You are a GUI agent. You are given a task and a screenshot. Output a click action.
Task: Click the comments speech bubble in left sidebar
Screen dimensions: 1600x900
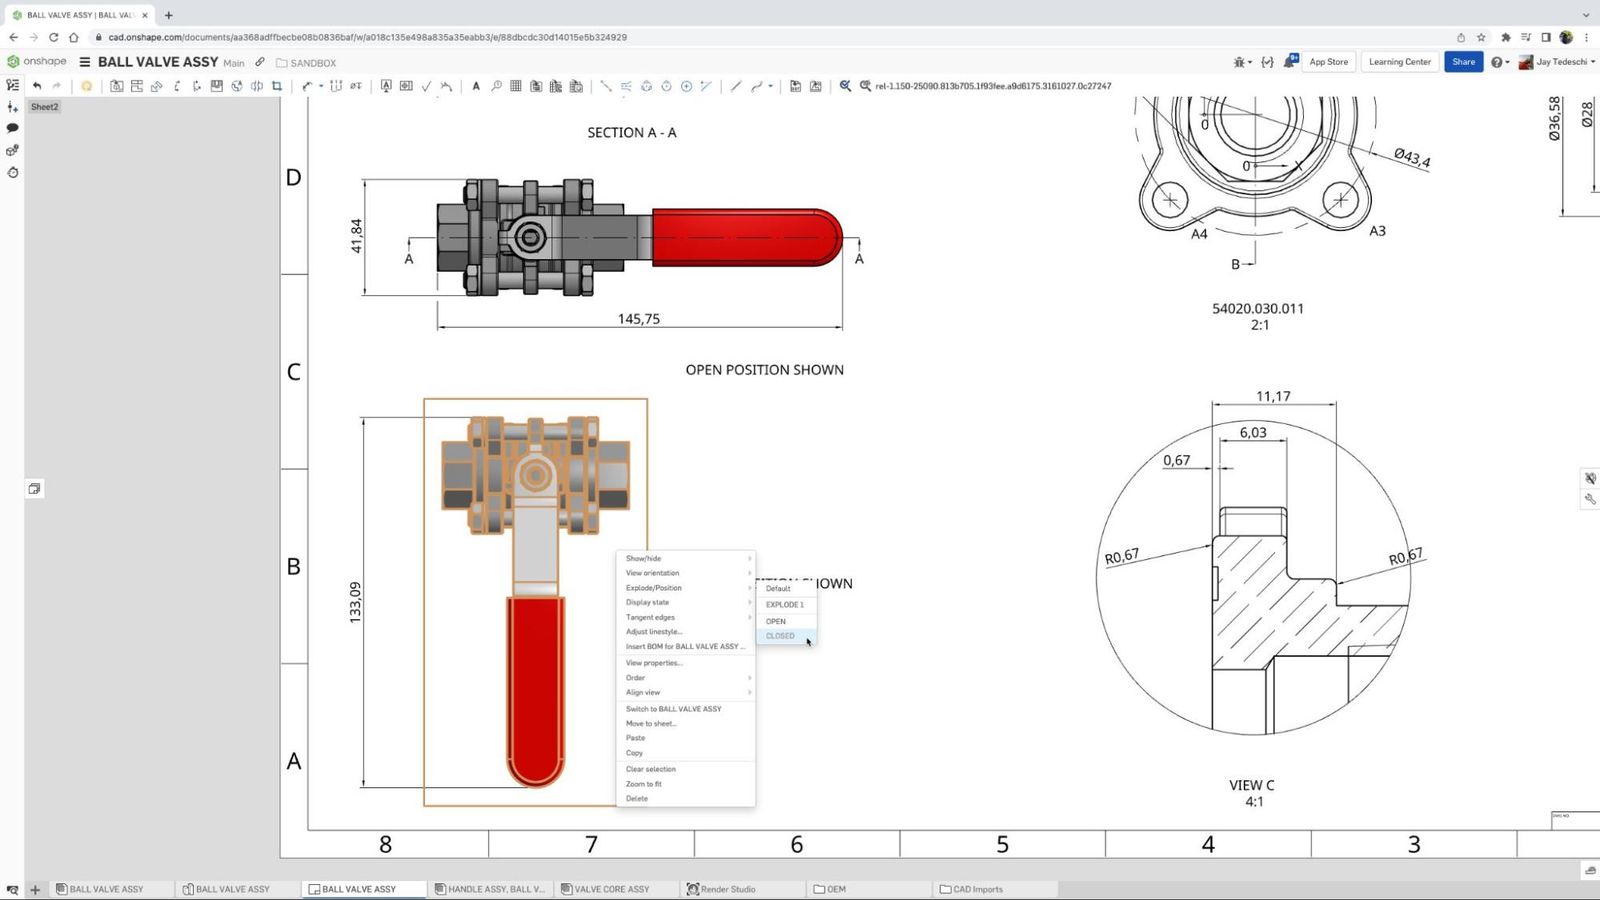[13, 128]
